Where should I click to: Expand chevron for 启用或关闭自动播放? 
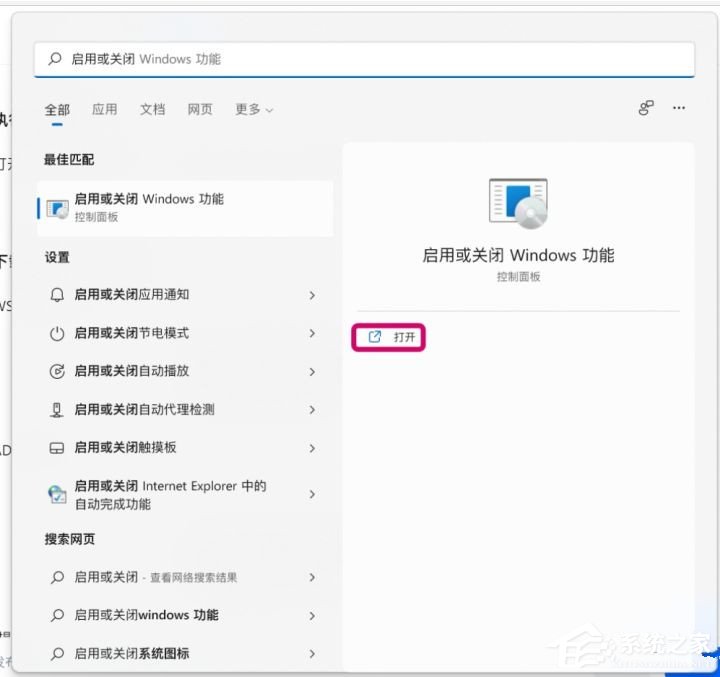[312, 372]
